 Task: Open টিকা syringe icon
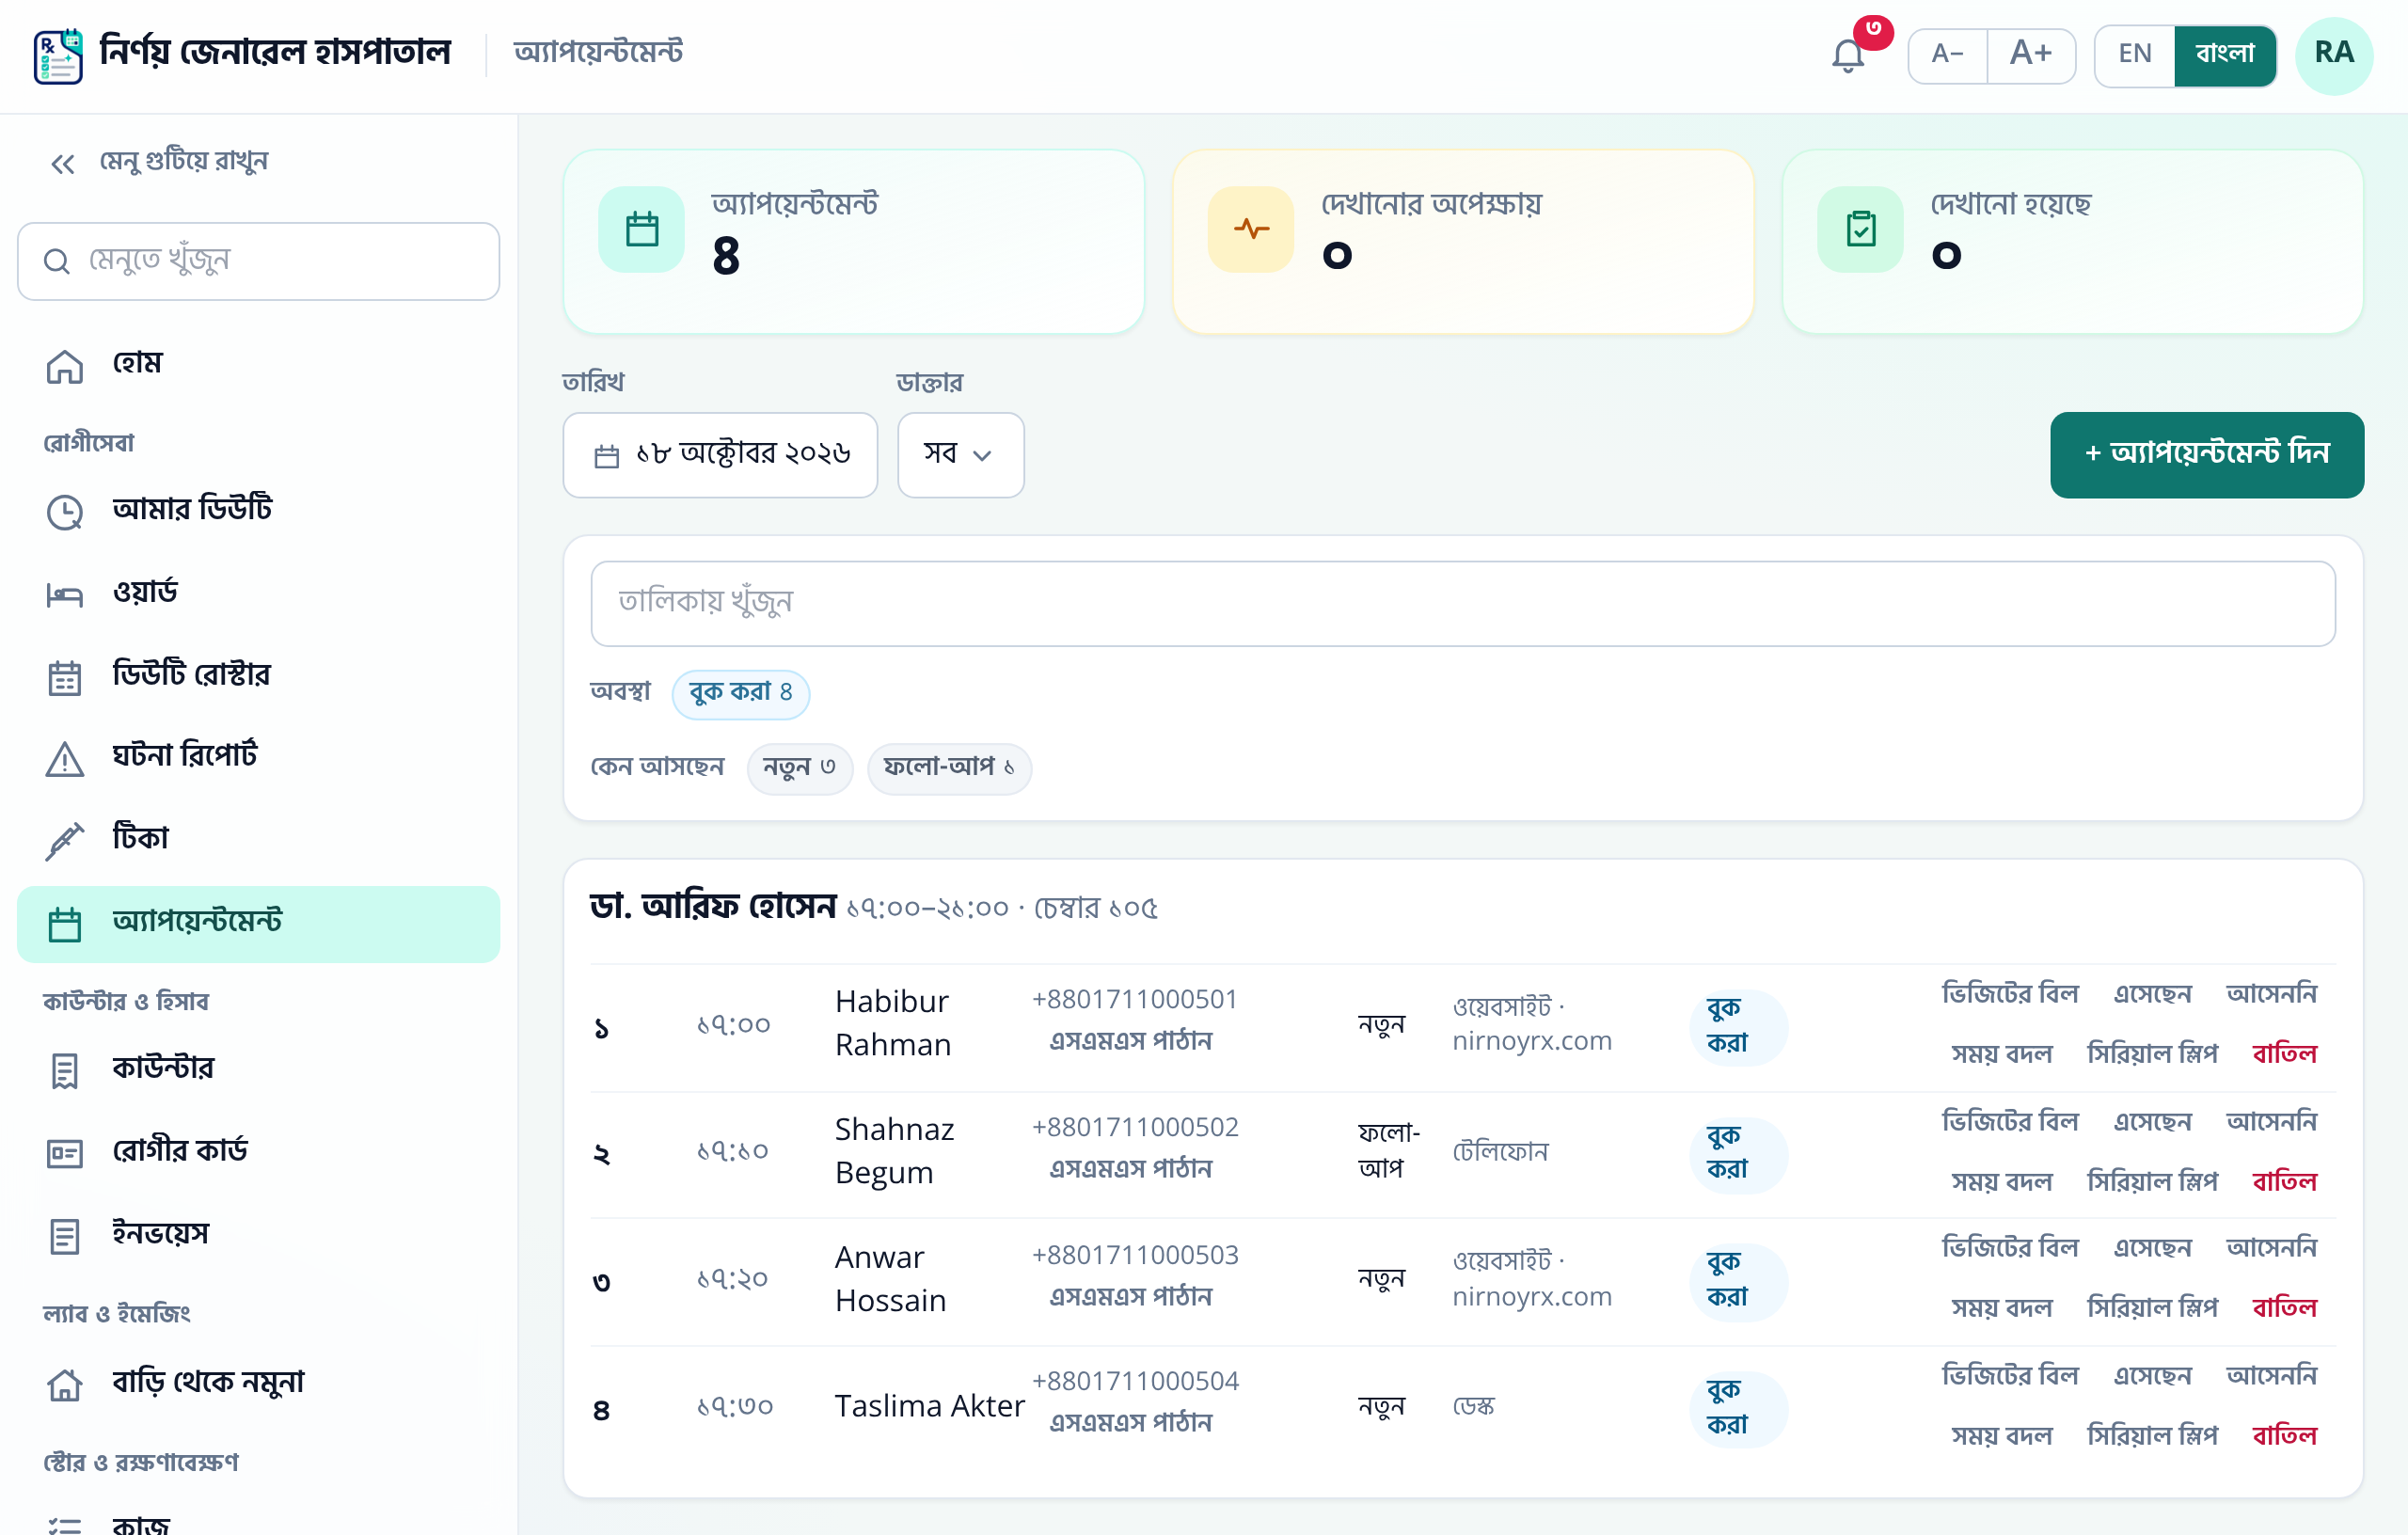click(x=64, y=841)
